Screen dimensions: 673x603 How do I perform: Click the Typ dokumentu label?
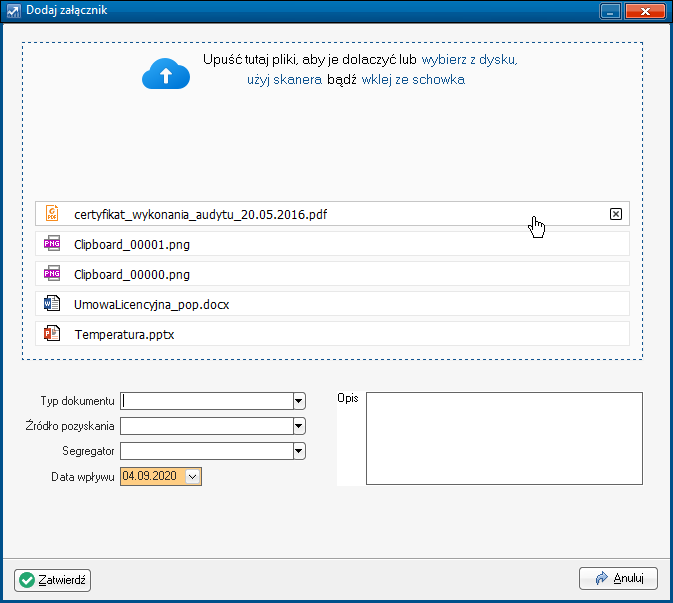click(78, 401)
